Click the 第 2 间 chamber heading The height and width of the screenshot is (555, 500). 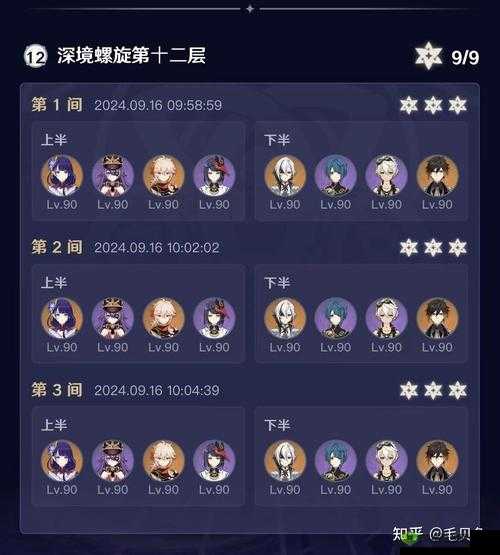coord(57,247)
